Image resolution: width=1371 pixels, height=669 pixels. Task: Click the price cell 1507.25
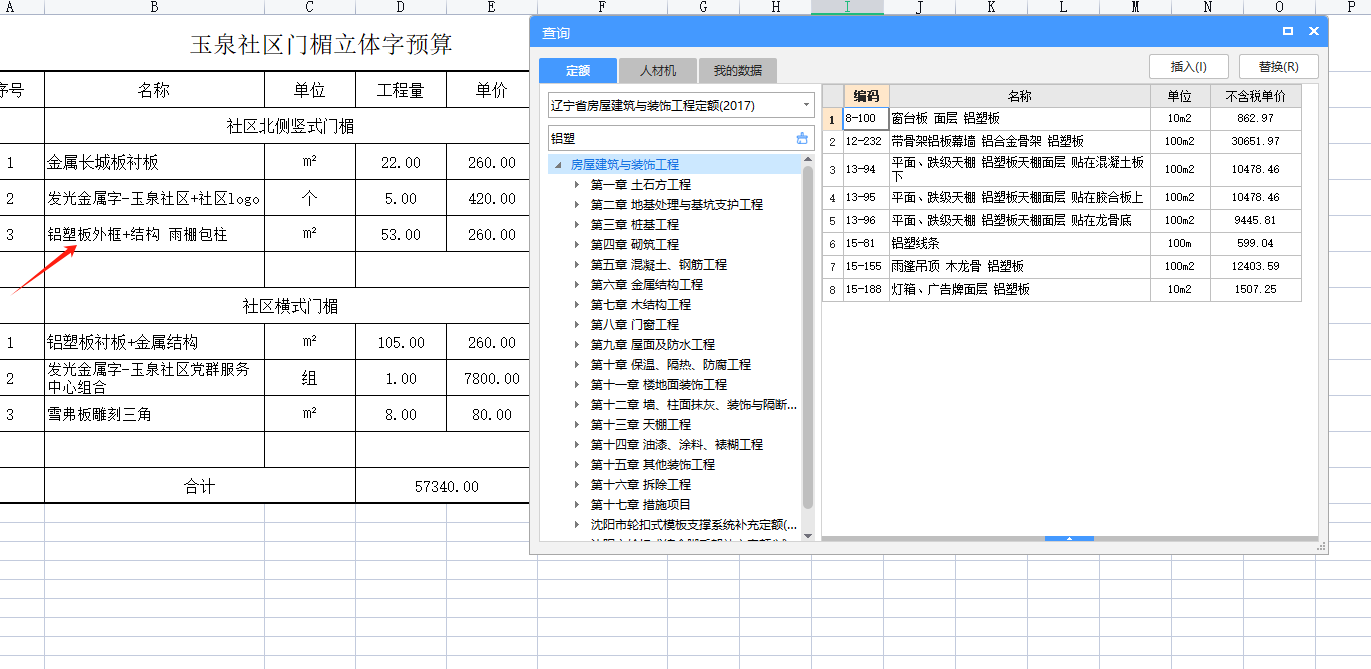pos(1255,289)
